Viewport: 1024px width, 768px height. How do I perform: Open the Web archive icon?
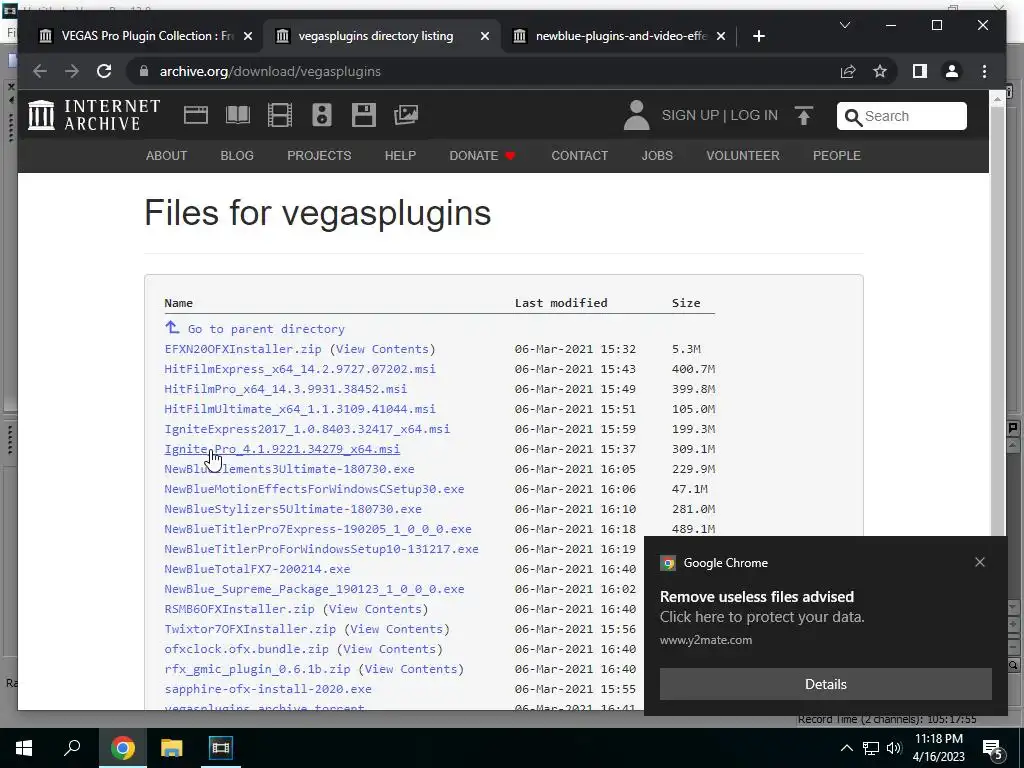click(x=195, y=115)
